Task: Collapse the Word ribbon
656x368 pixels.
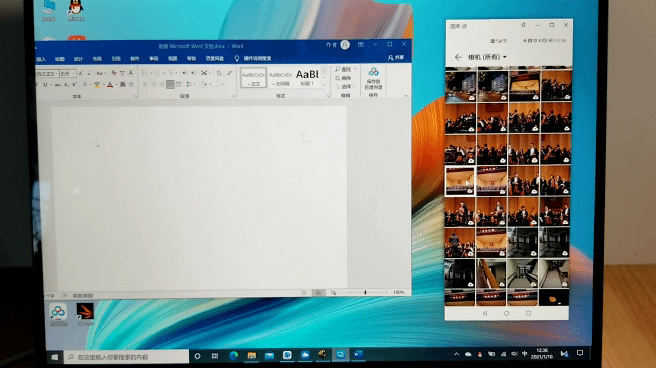Action: coord(406,96)
